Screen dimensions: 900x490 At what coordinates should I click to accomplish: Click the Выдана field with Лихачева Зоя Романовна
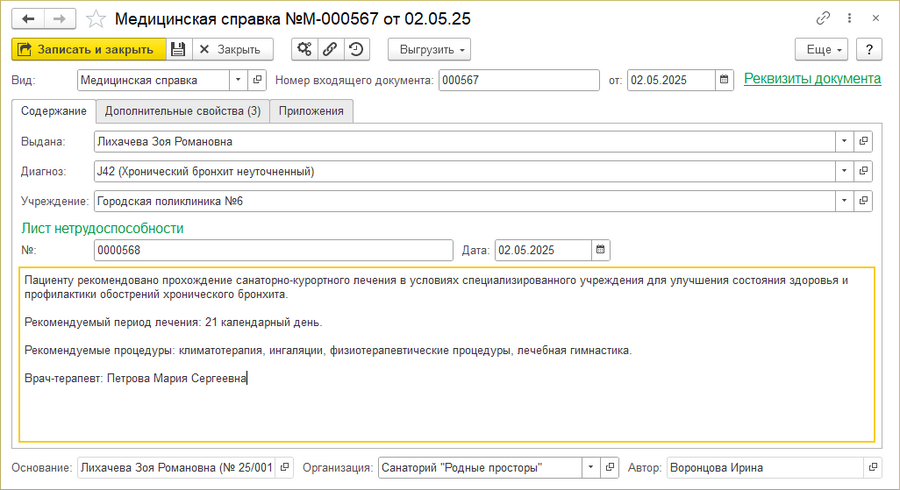pyautogui.click(x=465, y=141)
